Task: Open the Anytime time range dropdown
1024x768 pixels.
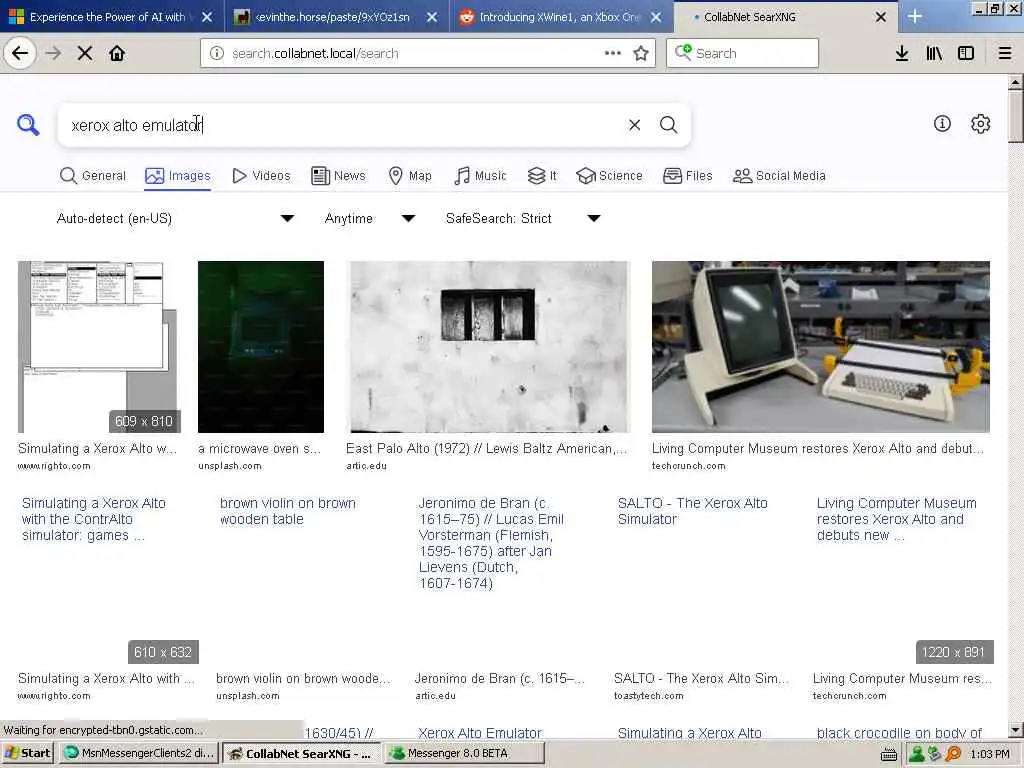Action: point(370,218)
